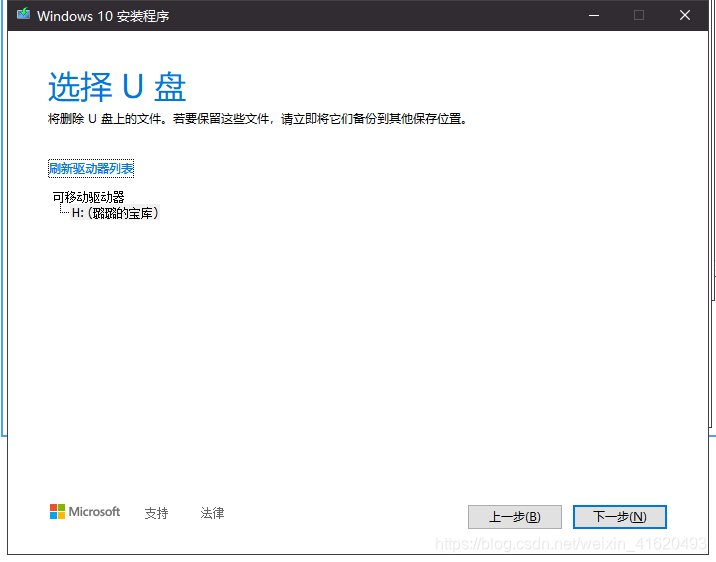Screen dimensions: 716x562
Task: Click the 刷新驱动器列表 refresh link
Action: pos(91,168)
